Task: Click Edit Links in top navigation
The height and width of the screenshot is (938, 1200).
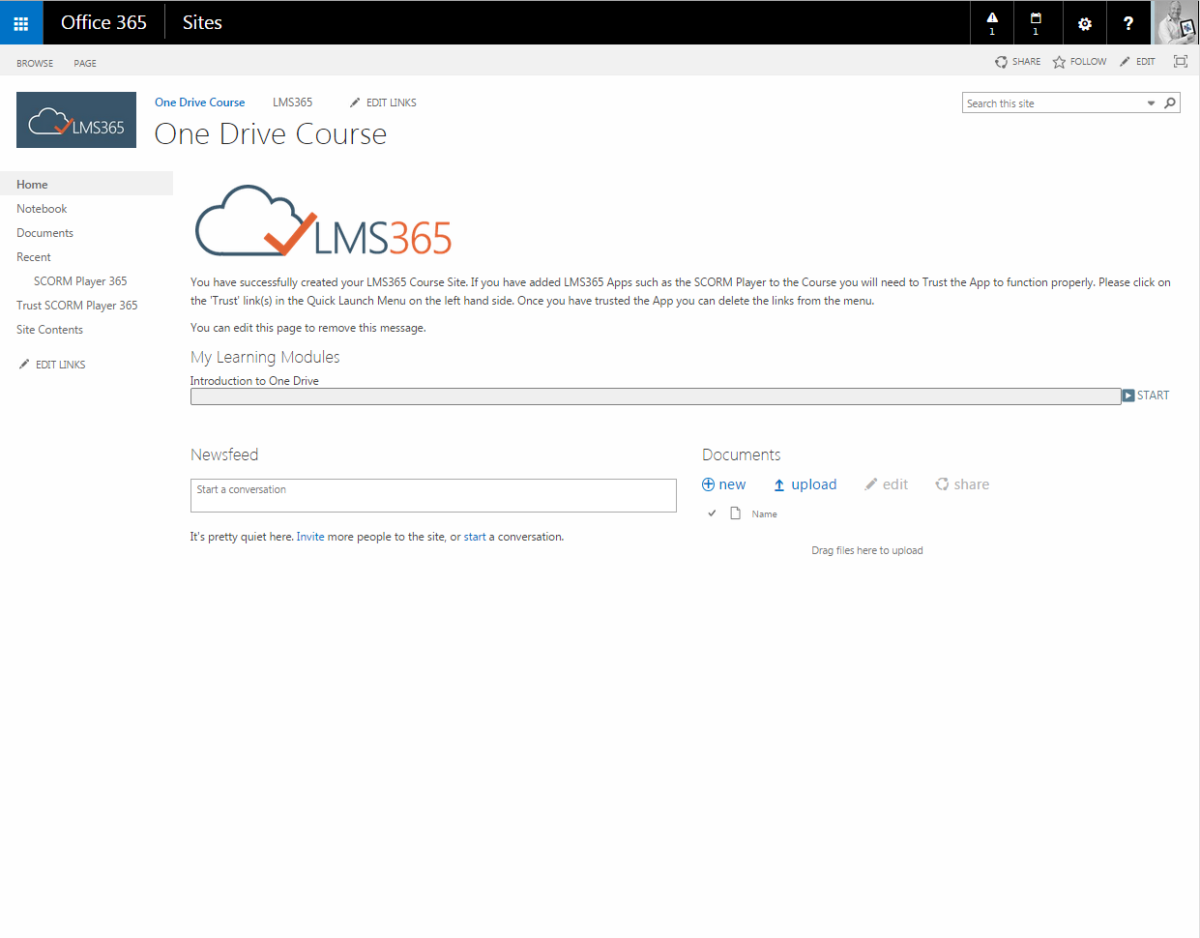Action: pos(383,103)
